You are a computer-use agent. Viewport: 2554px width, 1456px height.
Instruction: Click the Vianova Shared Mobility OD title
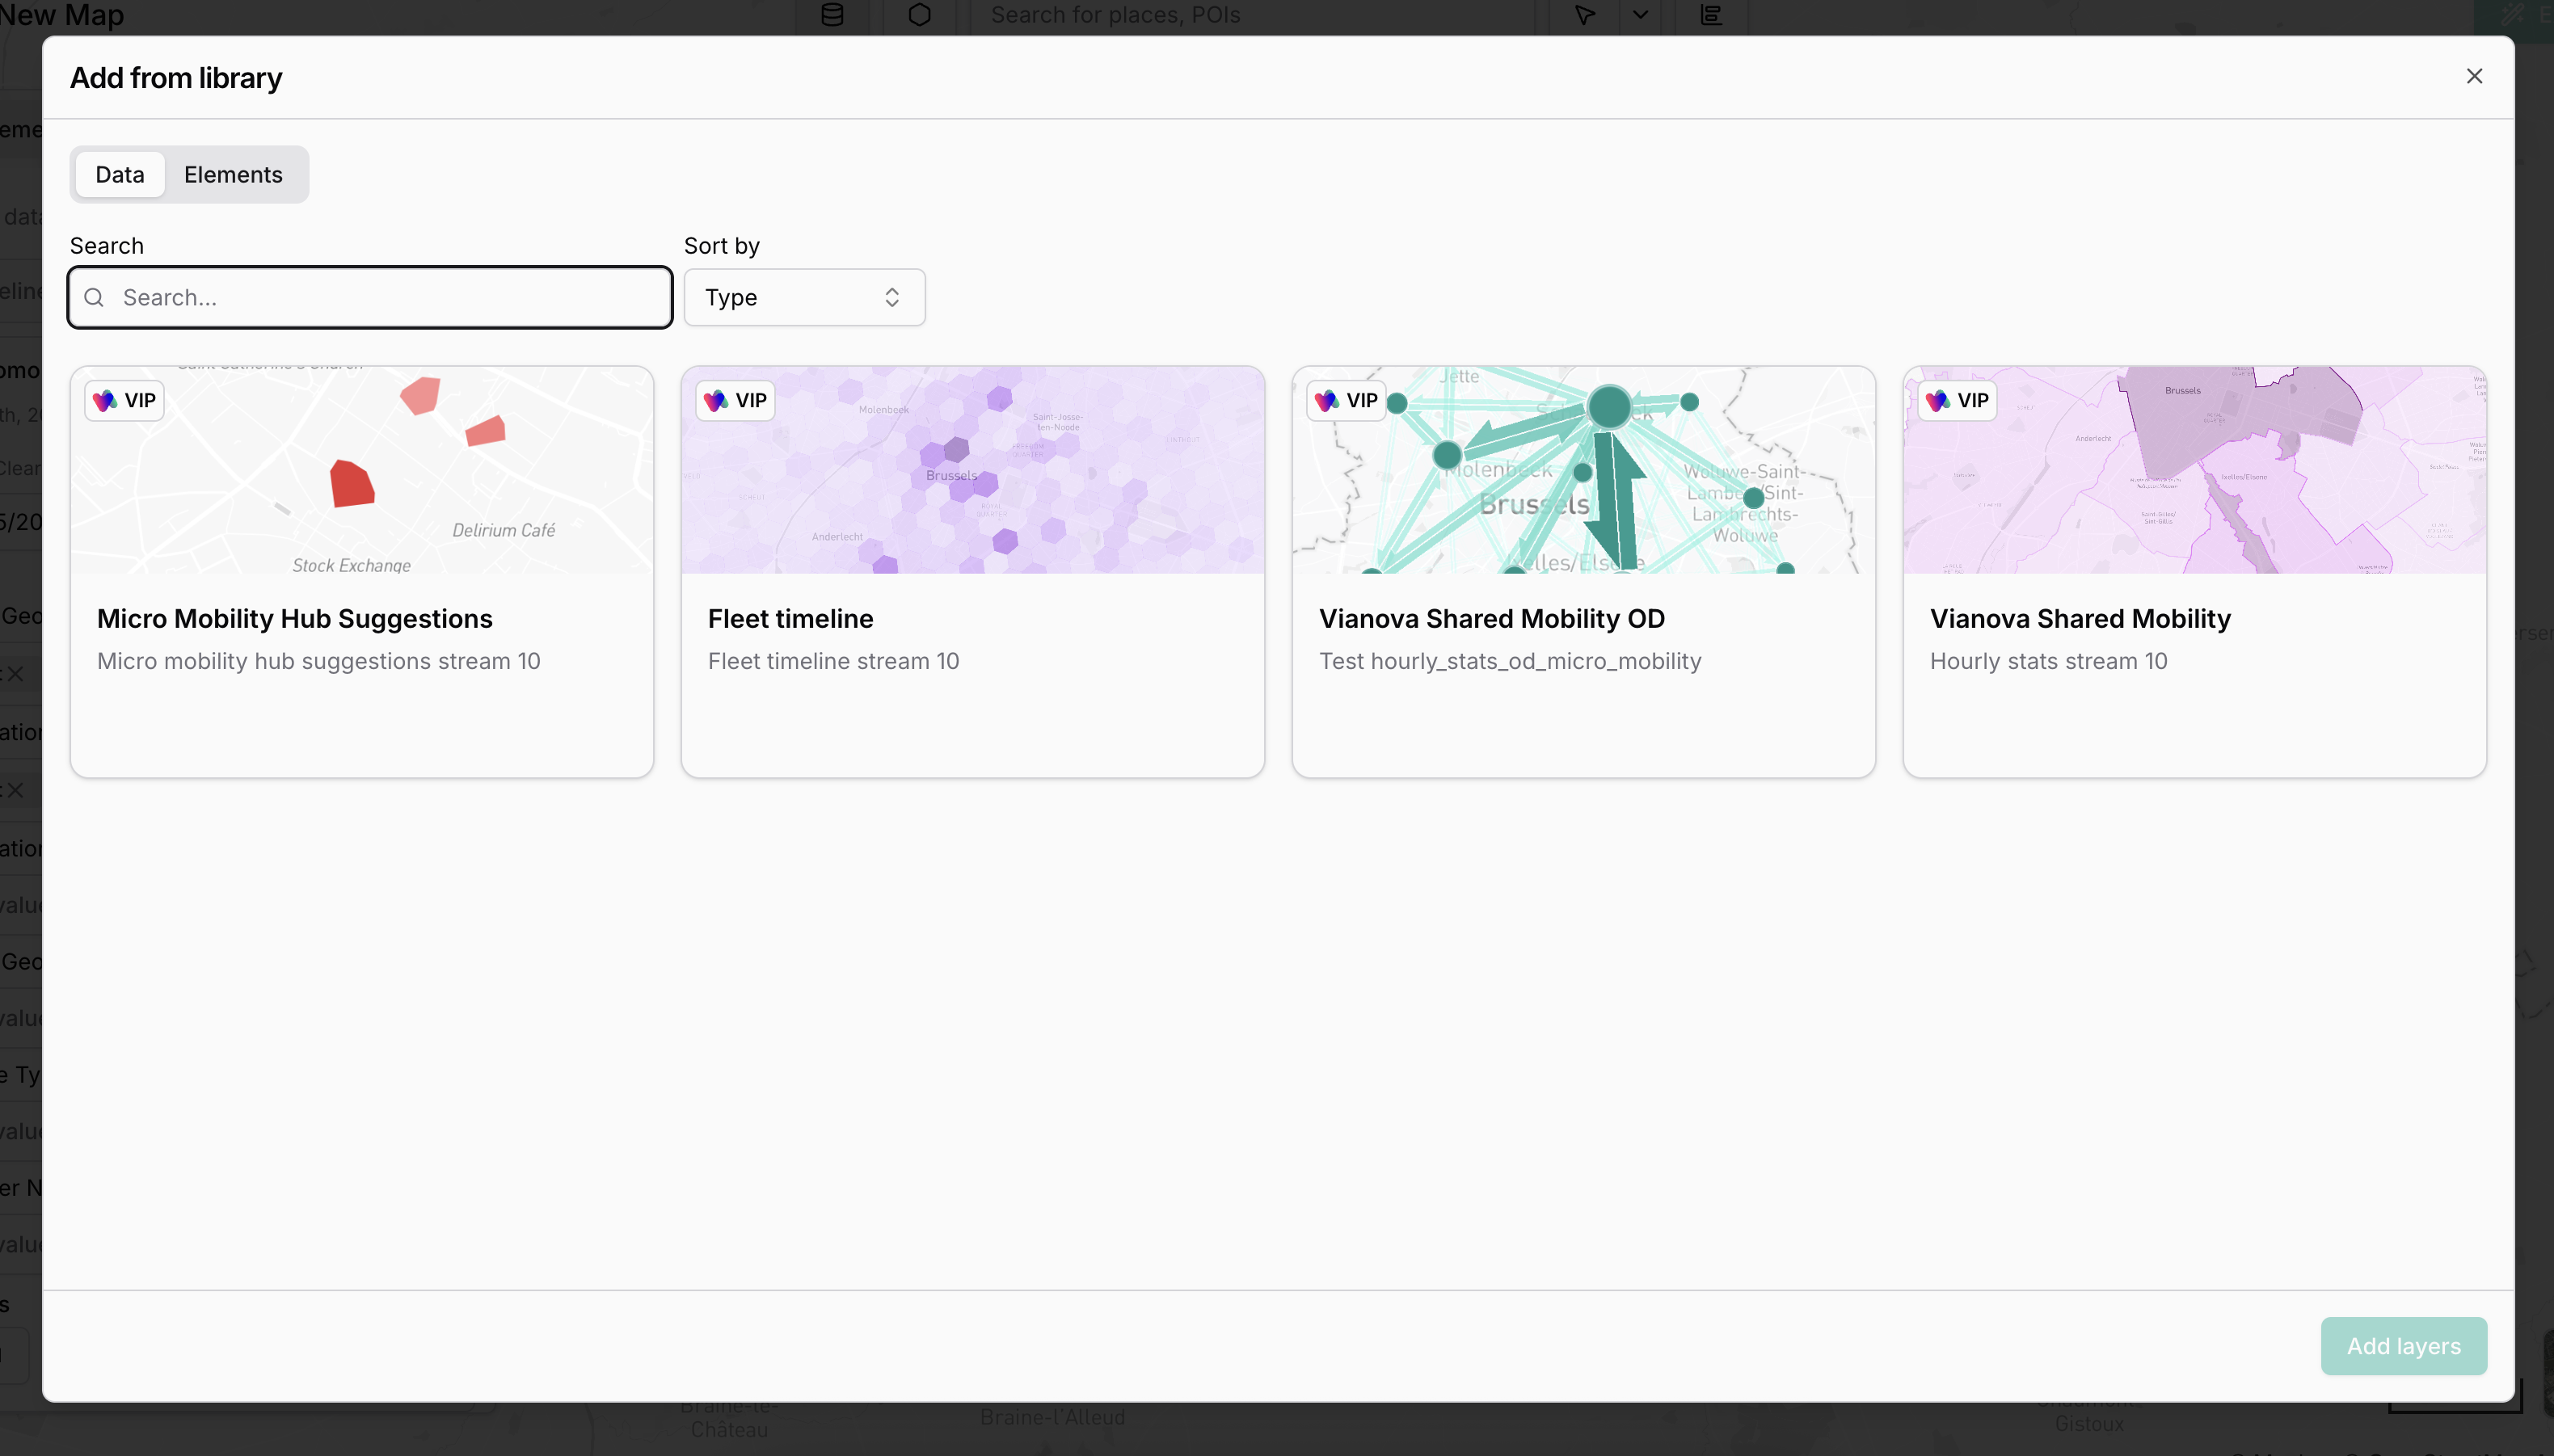(1491, 619)
